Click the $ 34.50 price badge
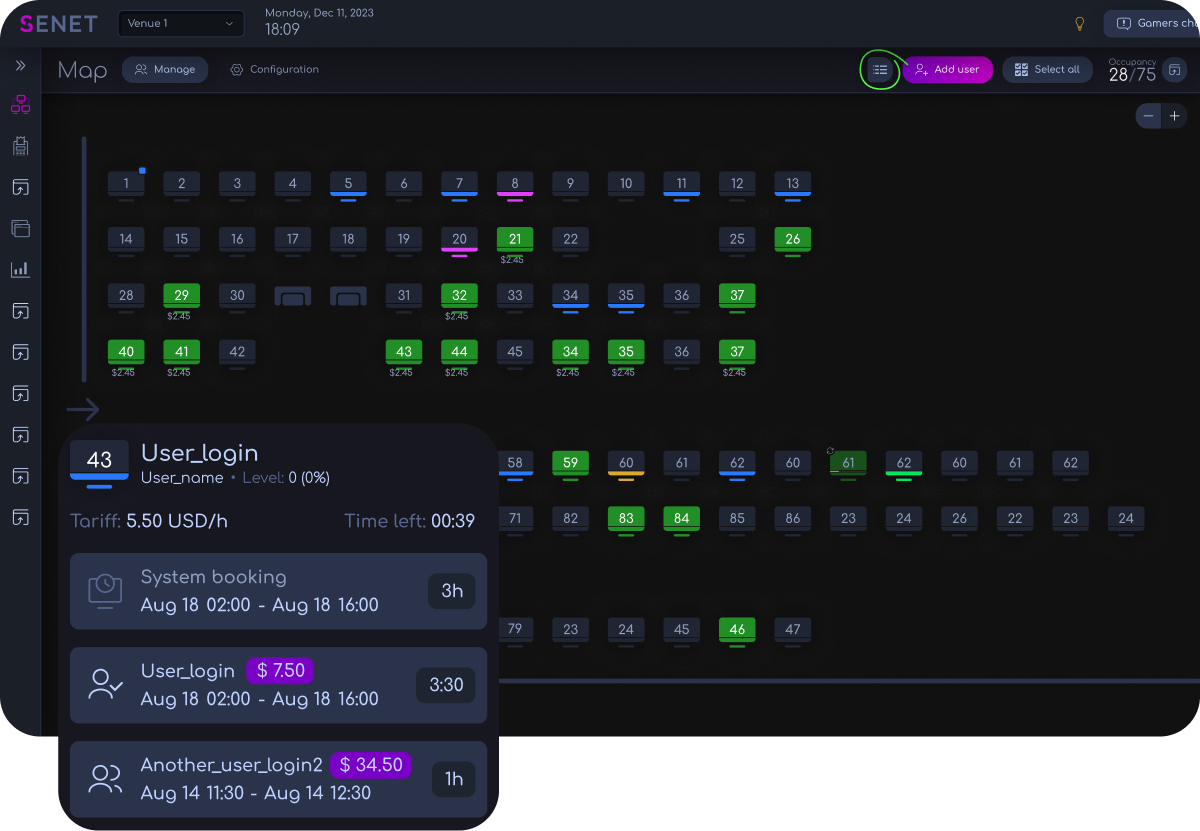Viewport: 1200px width, 831px height. [x=371, y=765]
